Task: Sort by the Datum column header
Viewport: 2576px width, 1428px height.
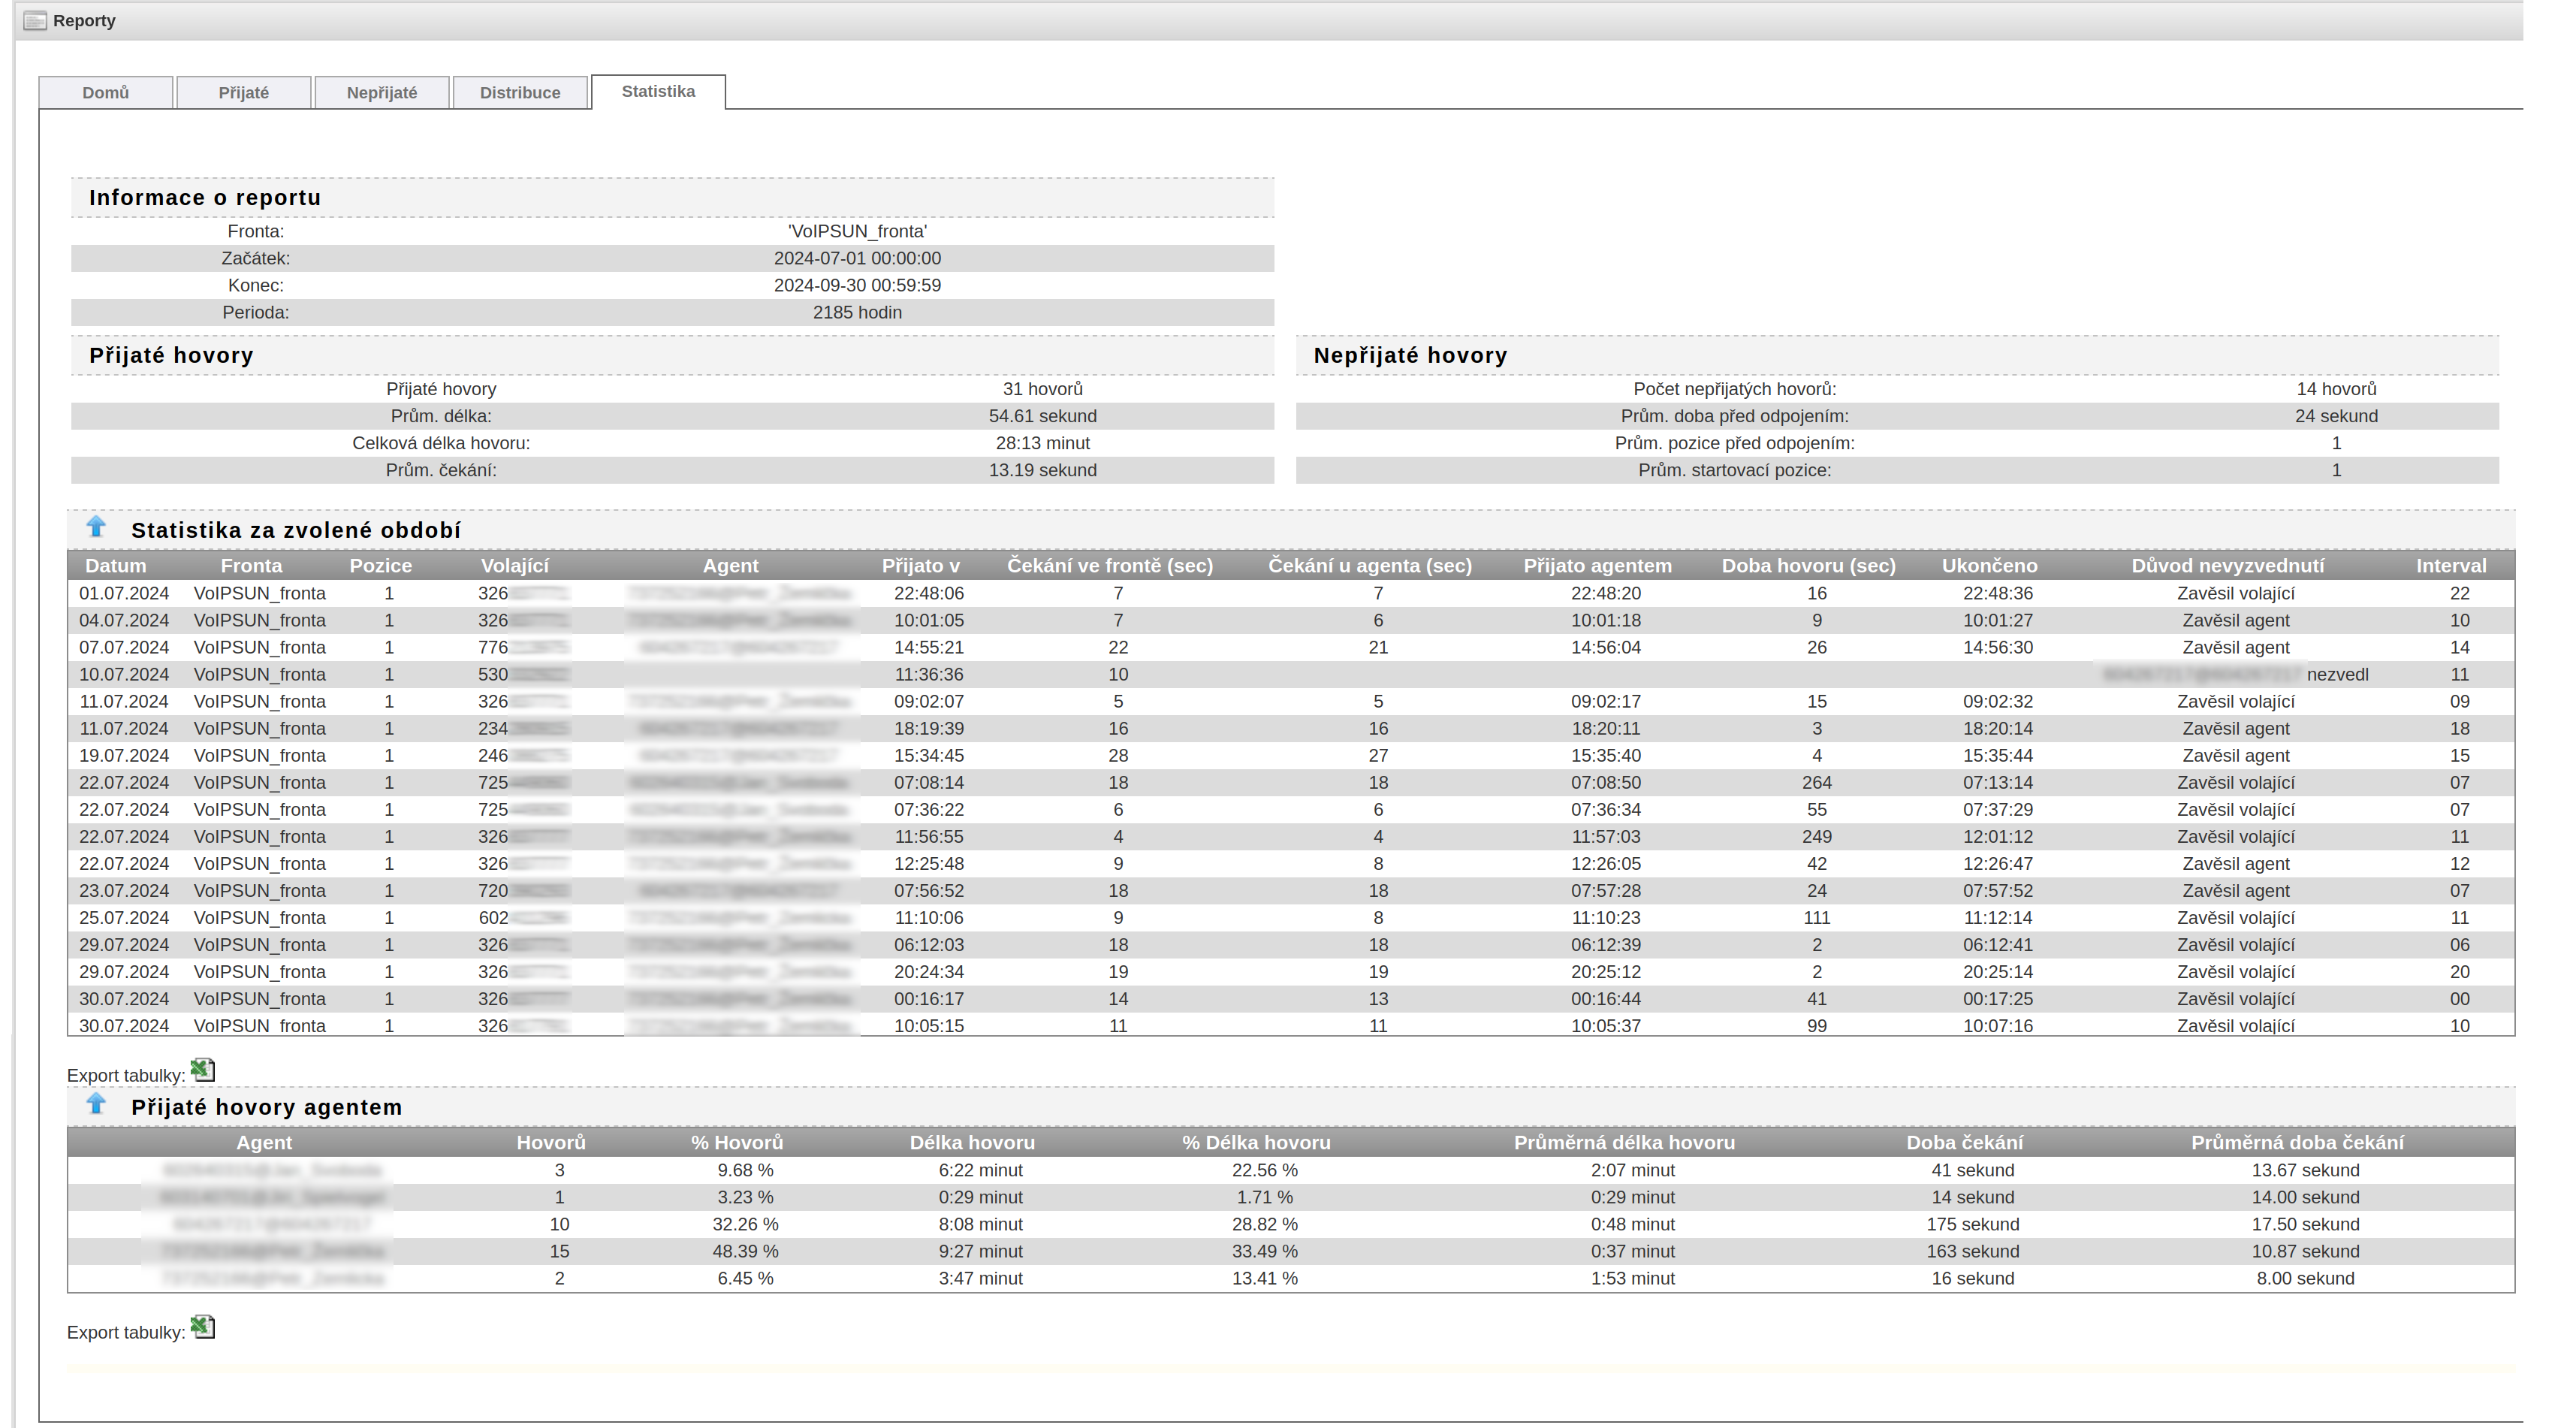Action: pyautogui.click(x=116, y=566)
